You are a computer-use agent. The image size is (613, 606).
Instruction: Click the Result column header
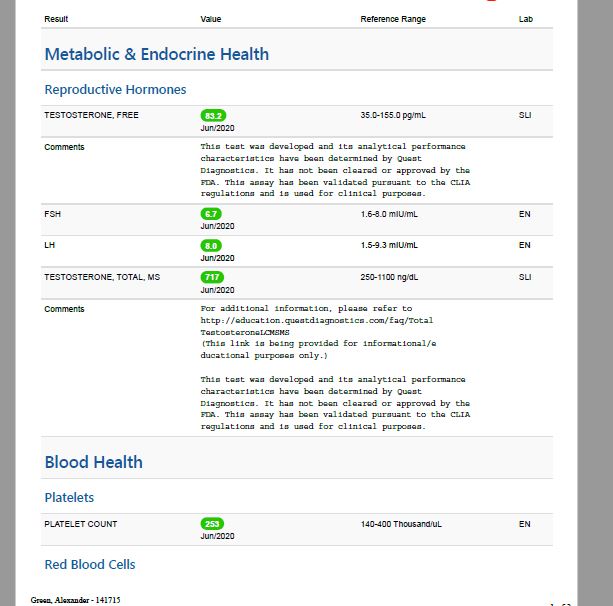[x=56, y=19]
